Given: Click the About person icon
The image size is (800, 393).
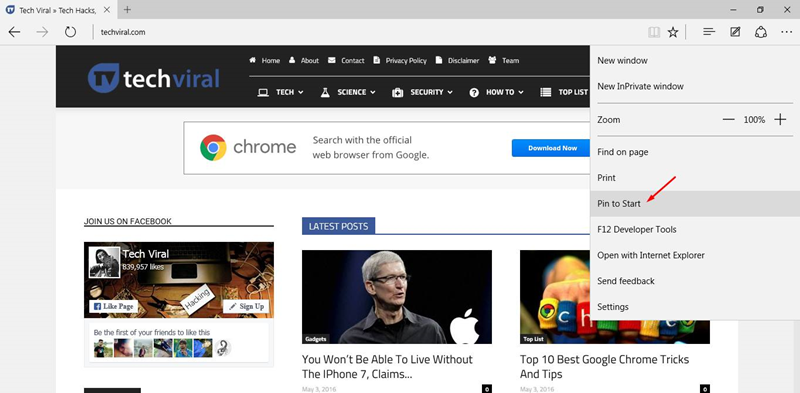Looking at the screenshot, I should pyautogui.click(x=292, y=60).
